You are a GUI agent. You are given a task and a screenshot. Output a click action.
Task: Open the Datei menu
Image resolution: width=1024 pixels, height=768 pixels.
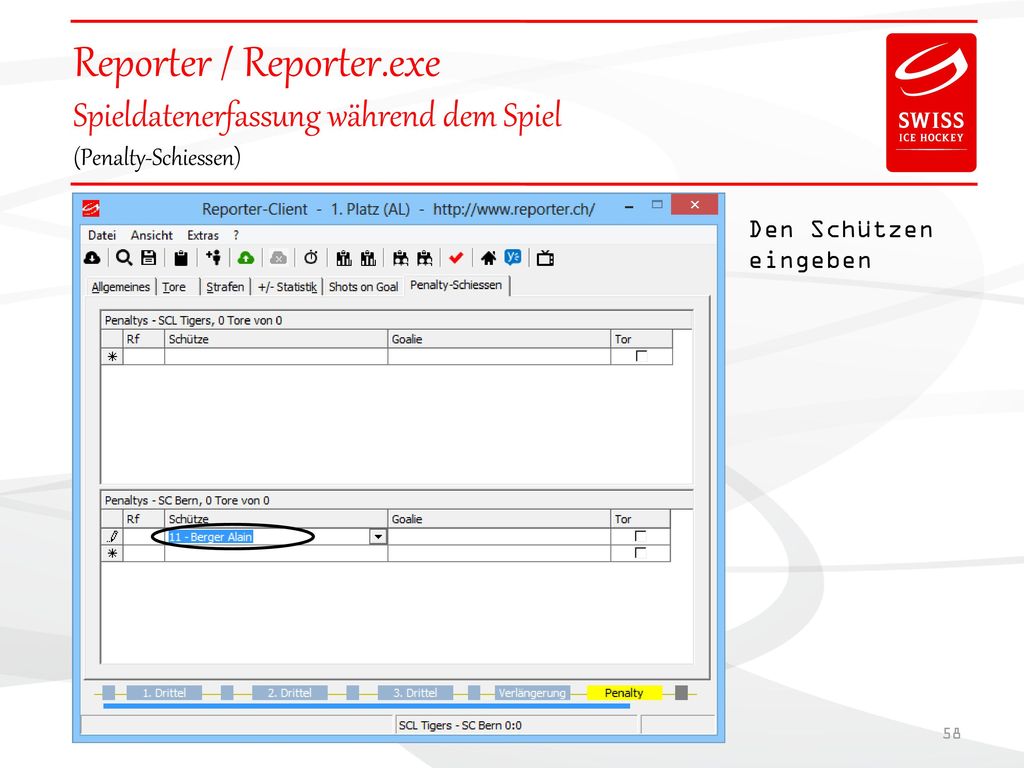[x=102, y=235]
